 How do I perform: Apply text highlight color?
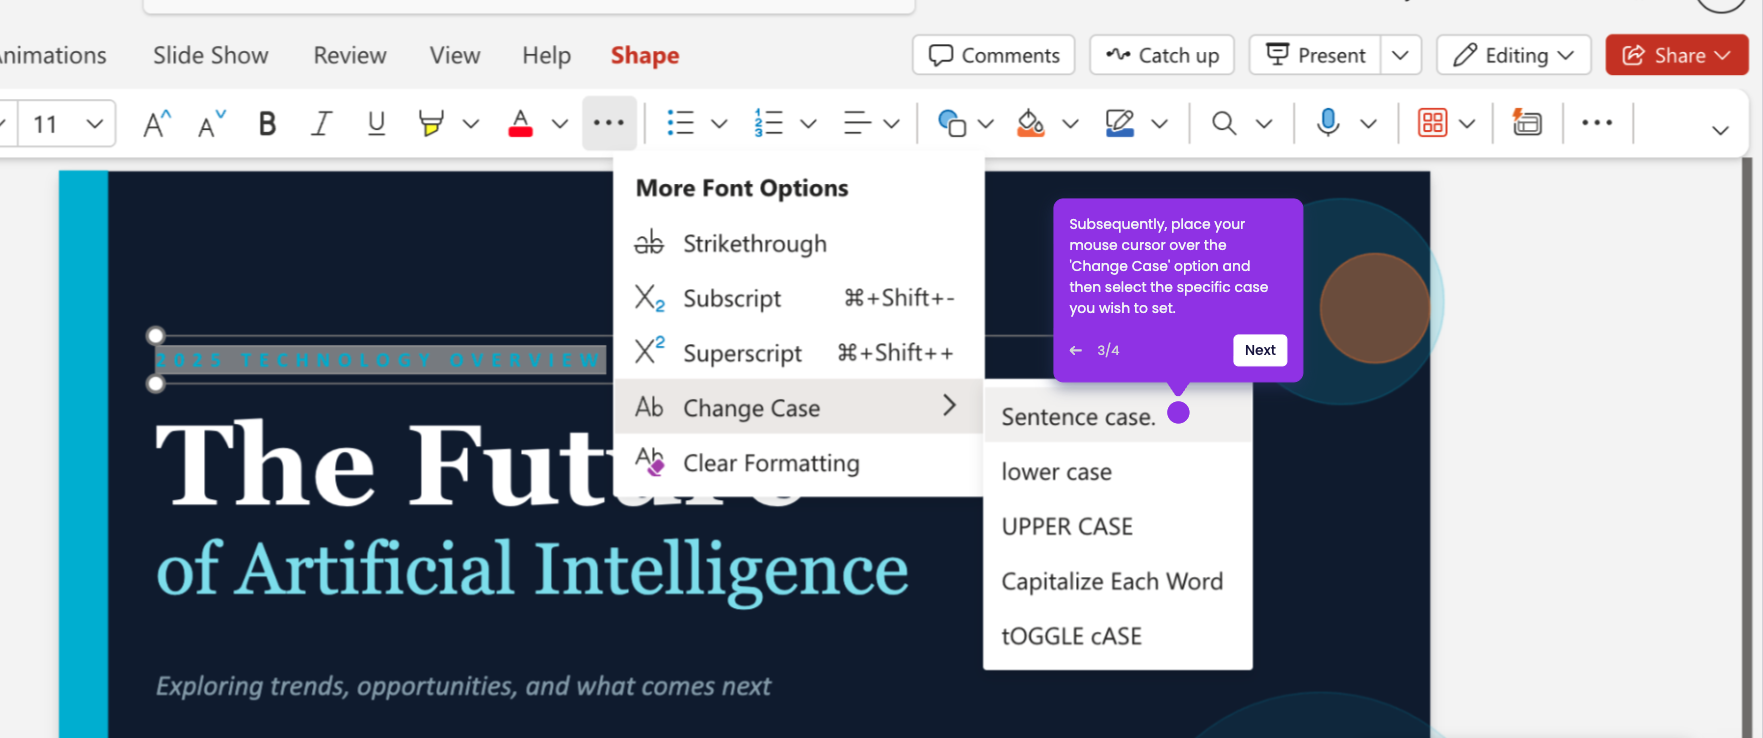pyautogui.click(x=431, y=124)
